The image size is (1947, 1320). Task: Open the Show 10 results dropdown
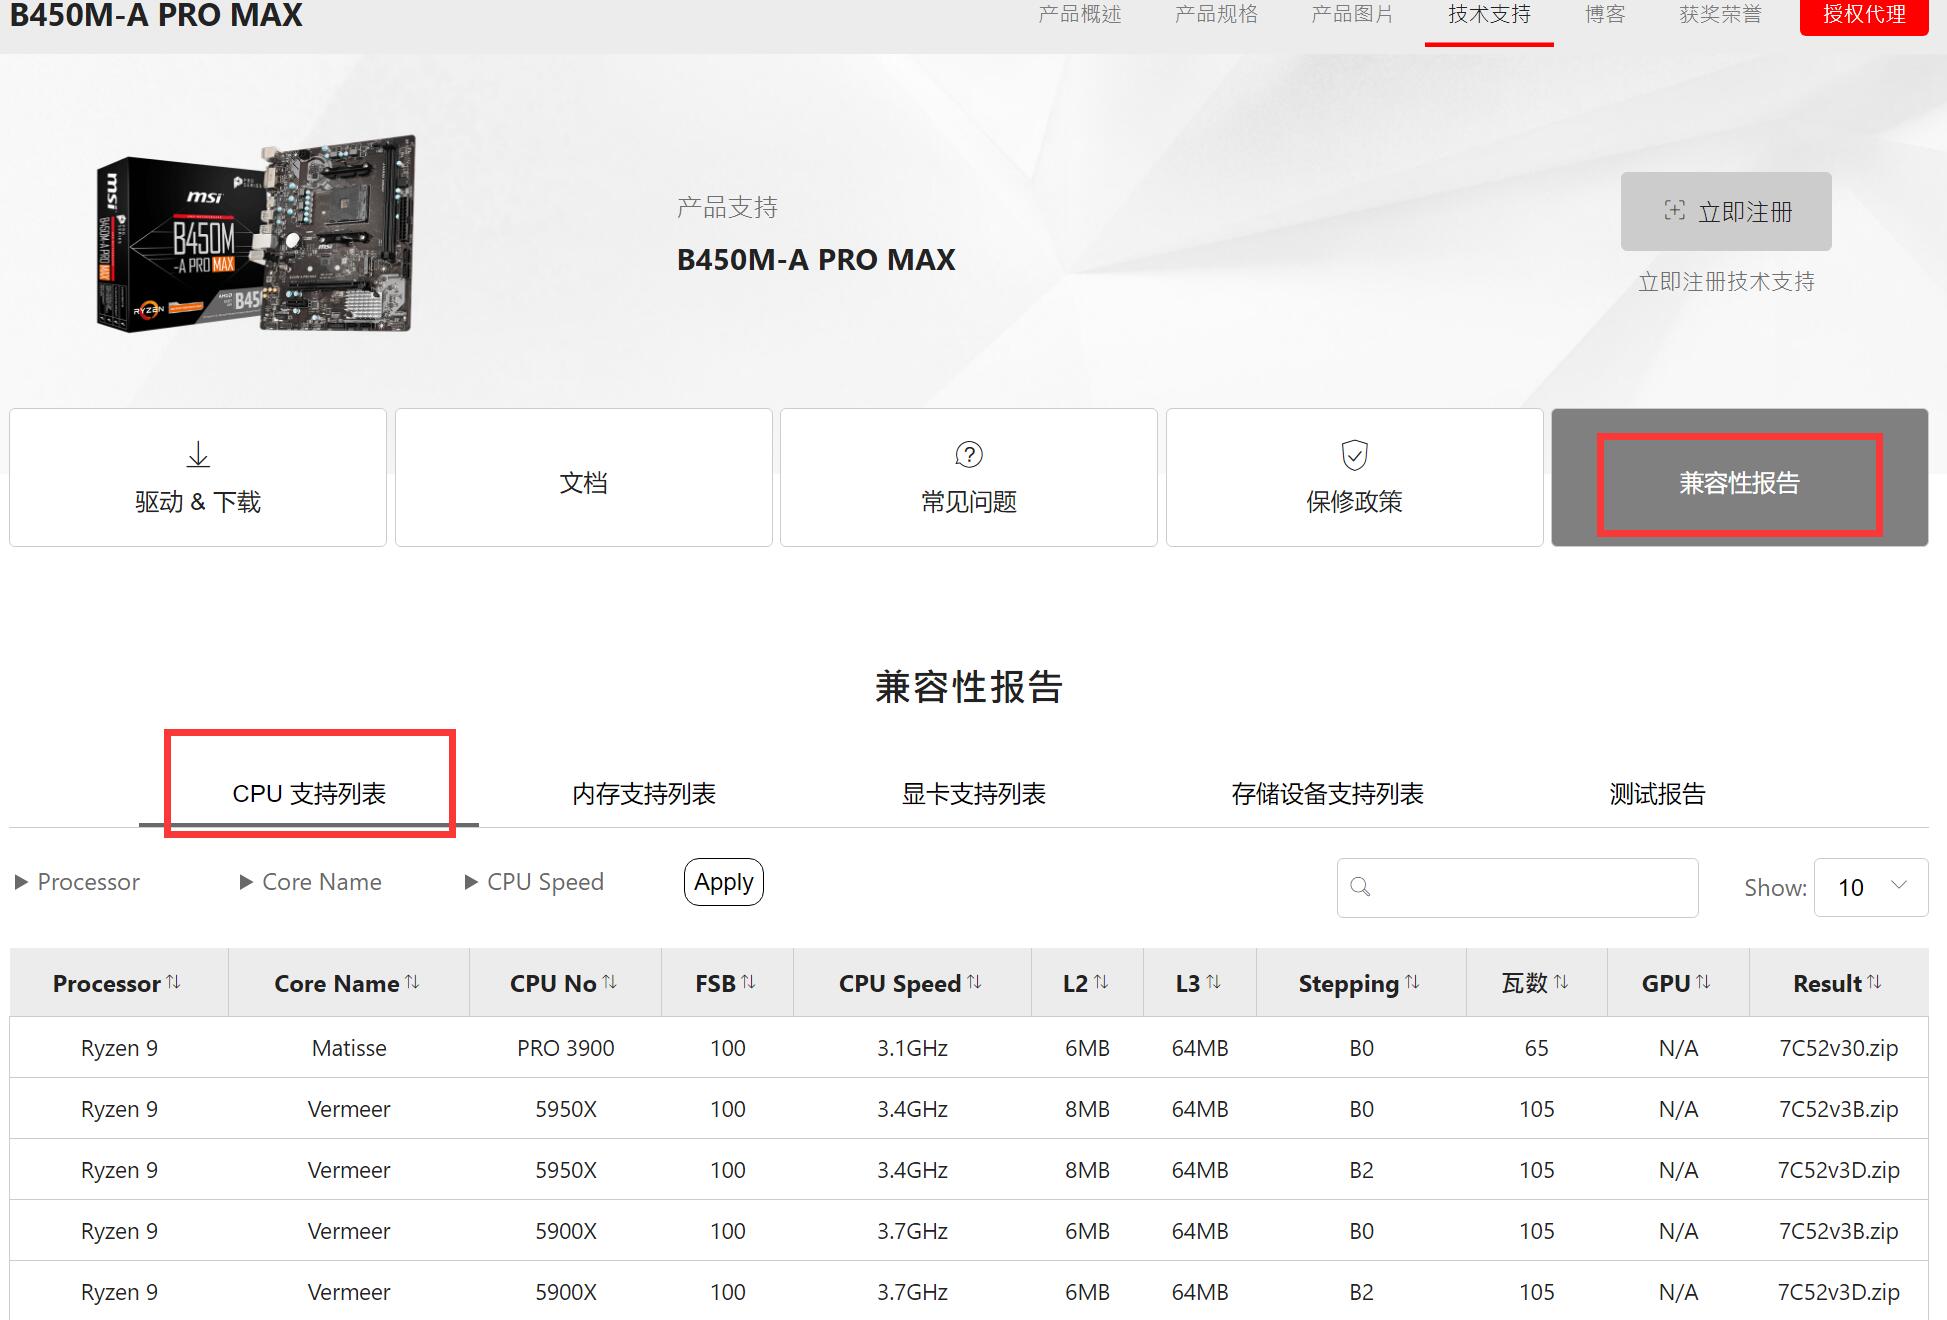pyautogui.click(x=1871, y=887)
